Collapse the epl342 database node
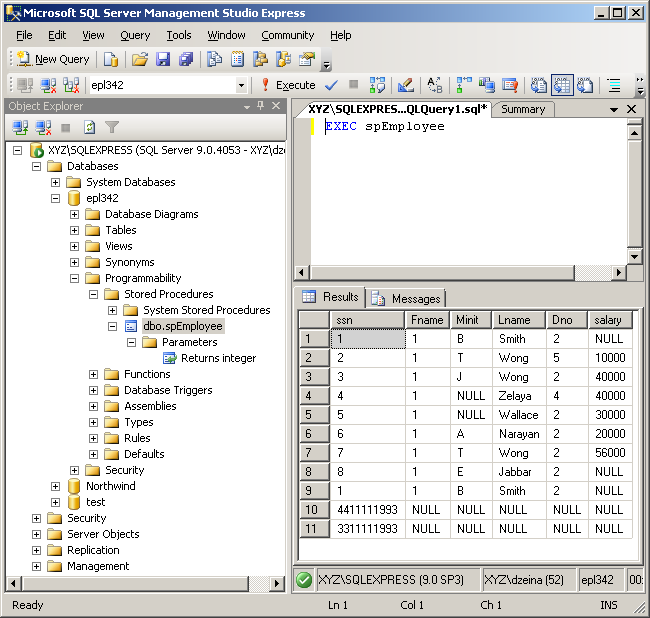 click(x=56, y=198)
